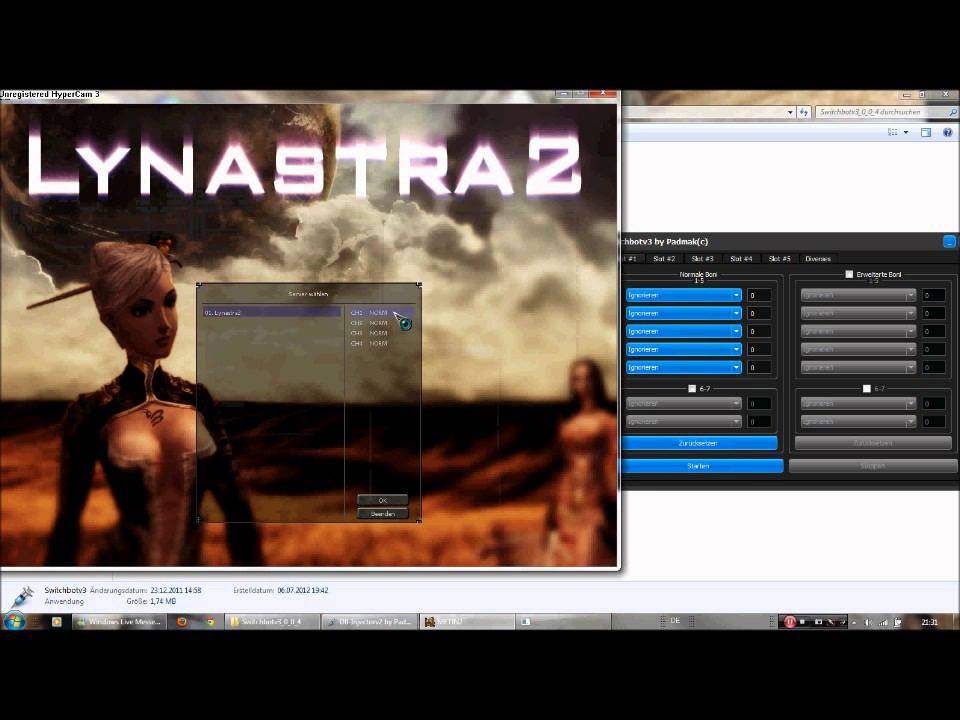
Task: Open the network tray icon
Action: tap(883, 622)
